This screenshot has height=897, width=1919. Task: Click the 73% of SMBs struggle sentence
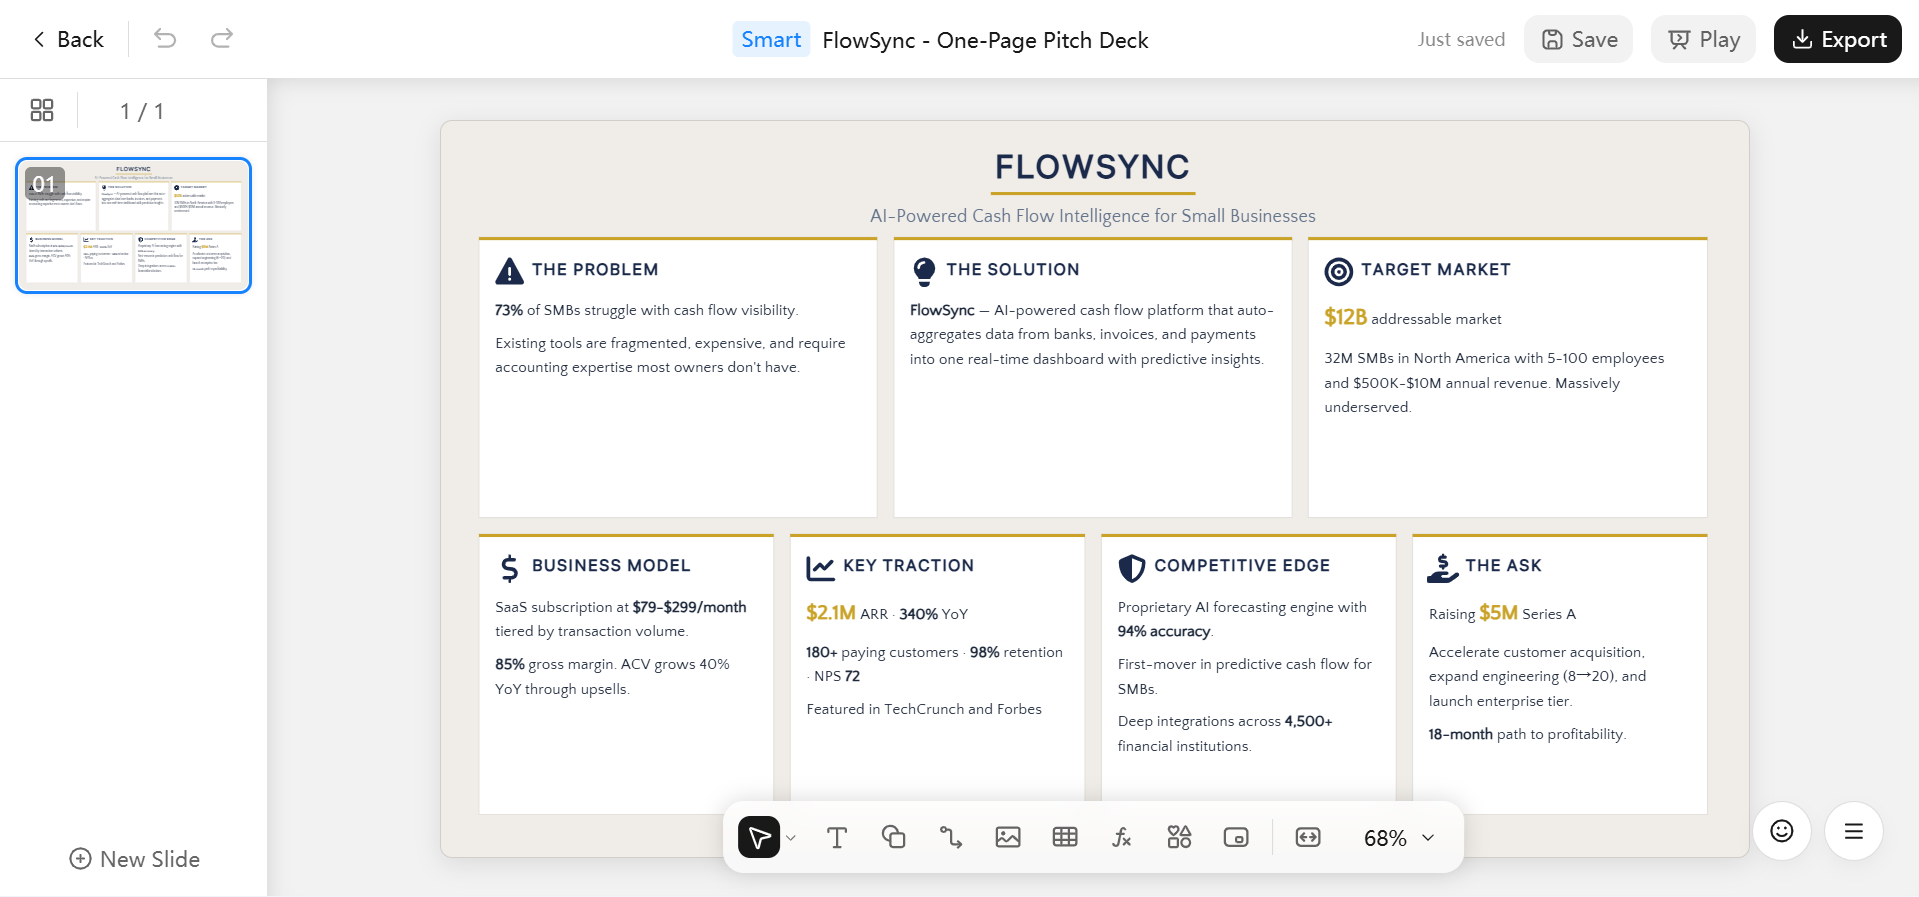(x=647, y=311)
